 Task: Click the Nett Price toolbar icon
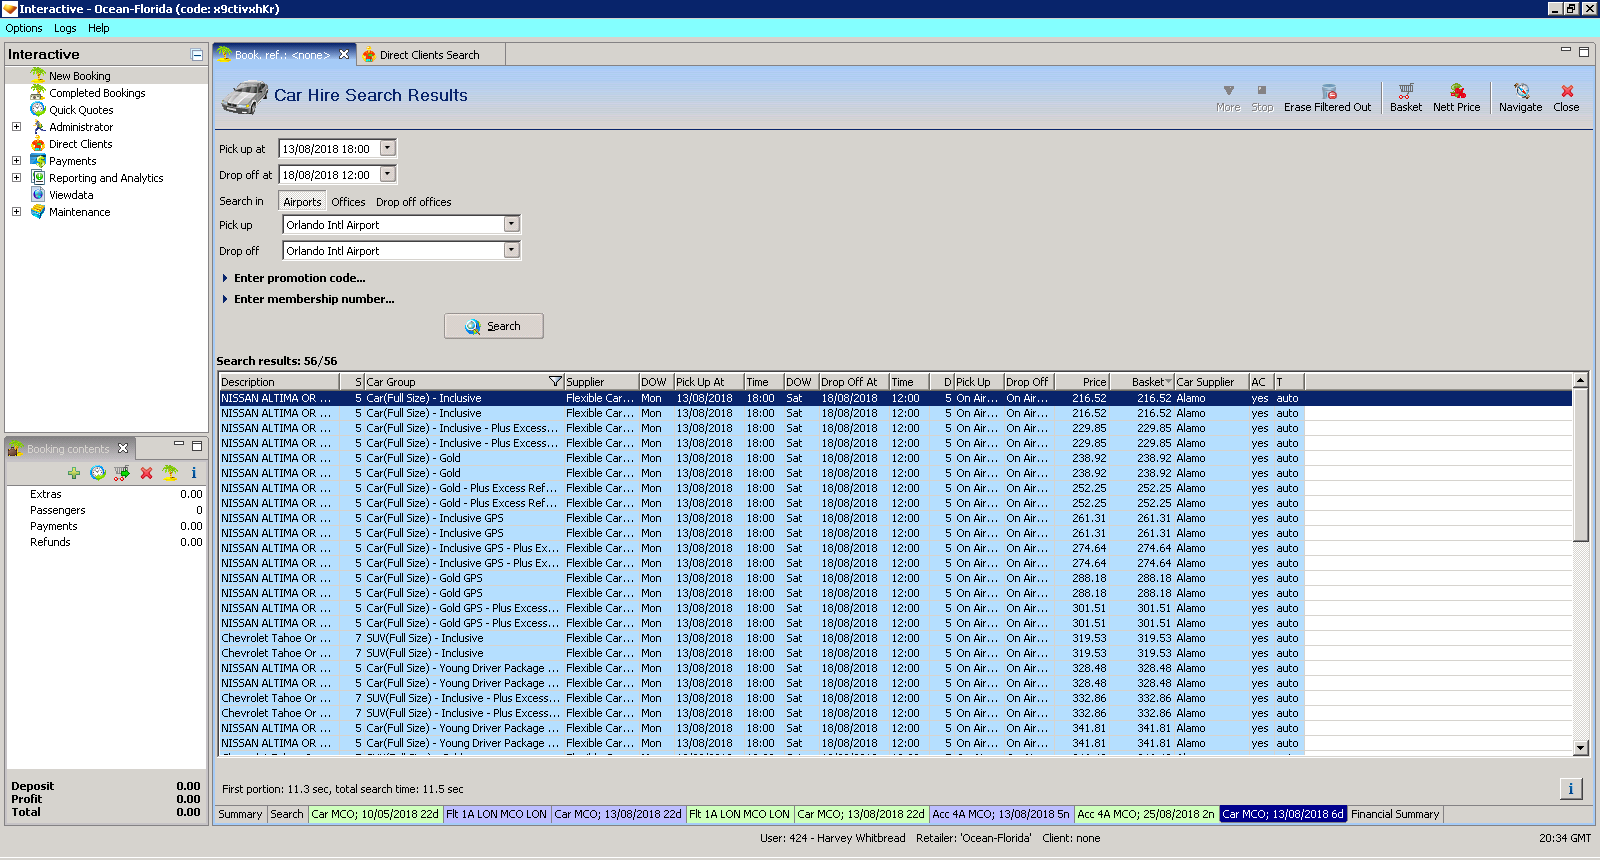click(x=1456, y=92)
